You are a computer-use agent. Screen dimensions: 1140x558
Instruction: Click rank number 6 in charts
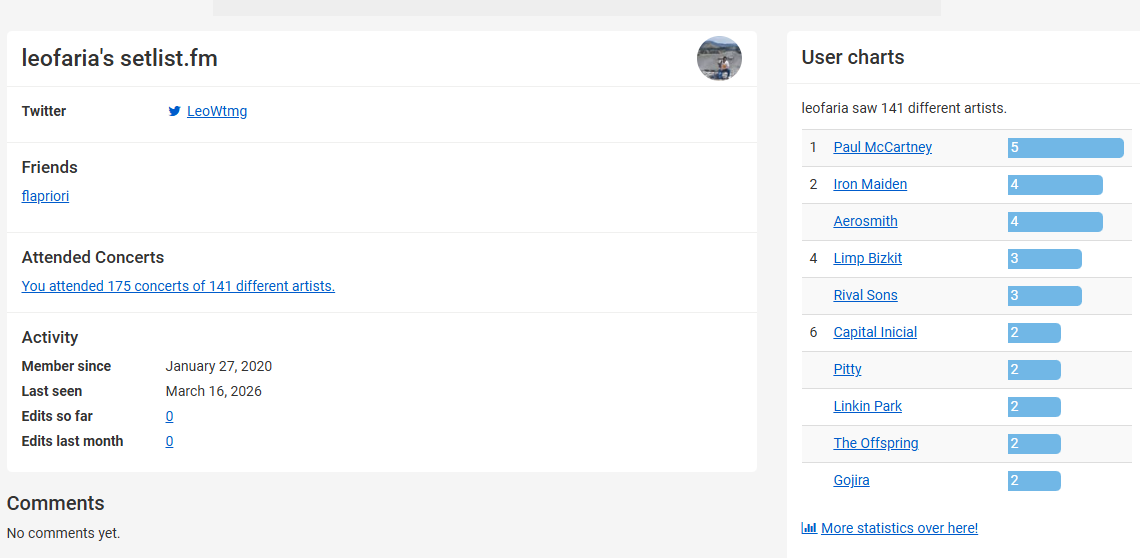click(x=814, y=332)
